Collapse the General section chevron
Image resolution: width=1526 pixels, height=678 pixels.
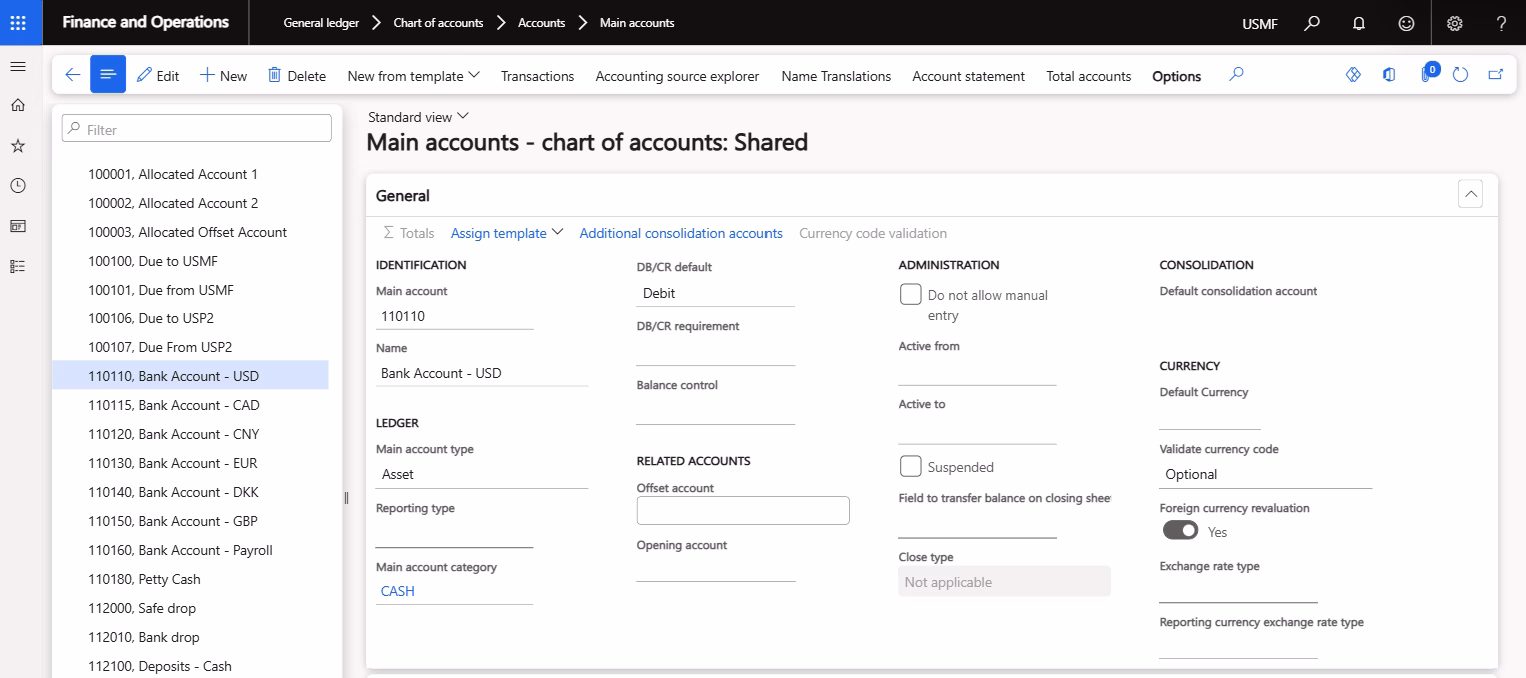coord(1470,194)
